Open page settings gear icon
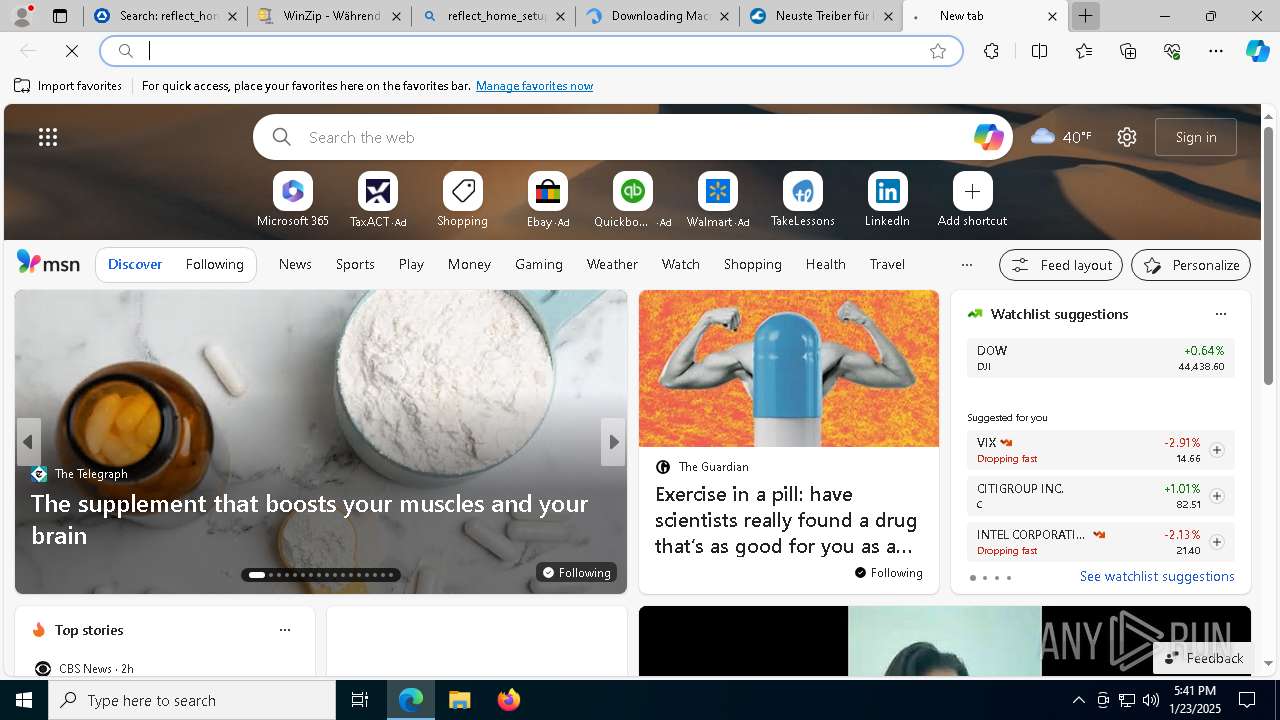1280x720 pixels. pyautogui.click(x=1127, y=137)
